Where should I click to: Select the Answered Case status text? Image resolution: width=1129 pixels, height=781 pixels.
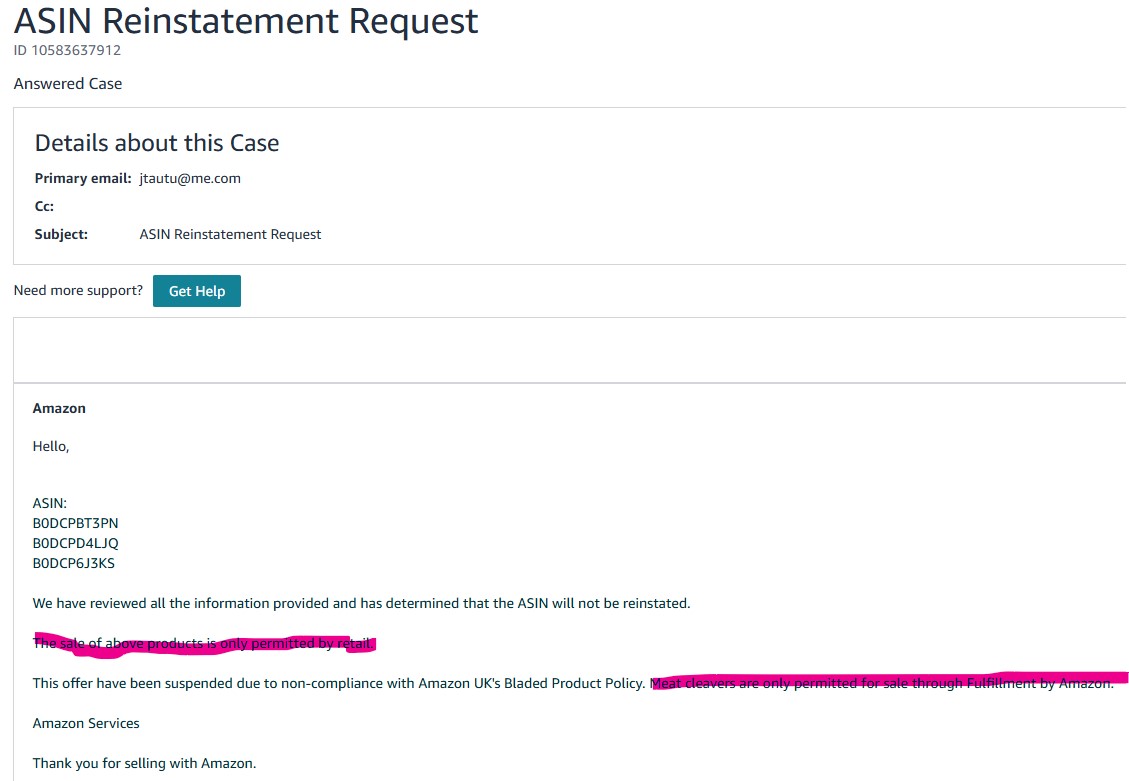pyautogui.click(x=68, y=83)
